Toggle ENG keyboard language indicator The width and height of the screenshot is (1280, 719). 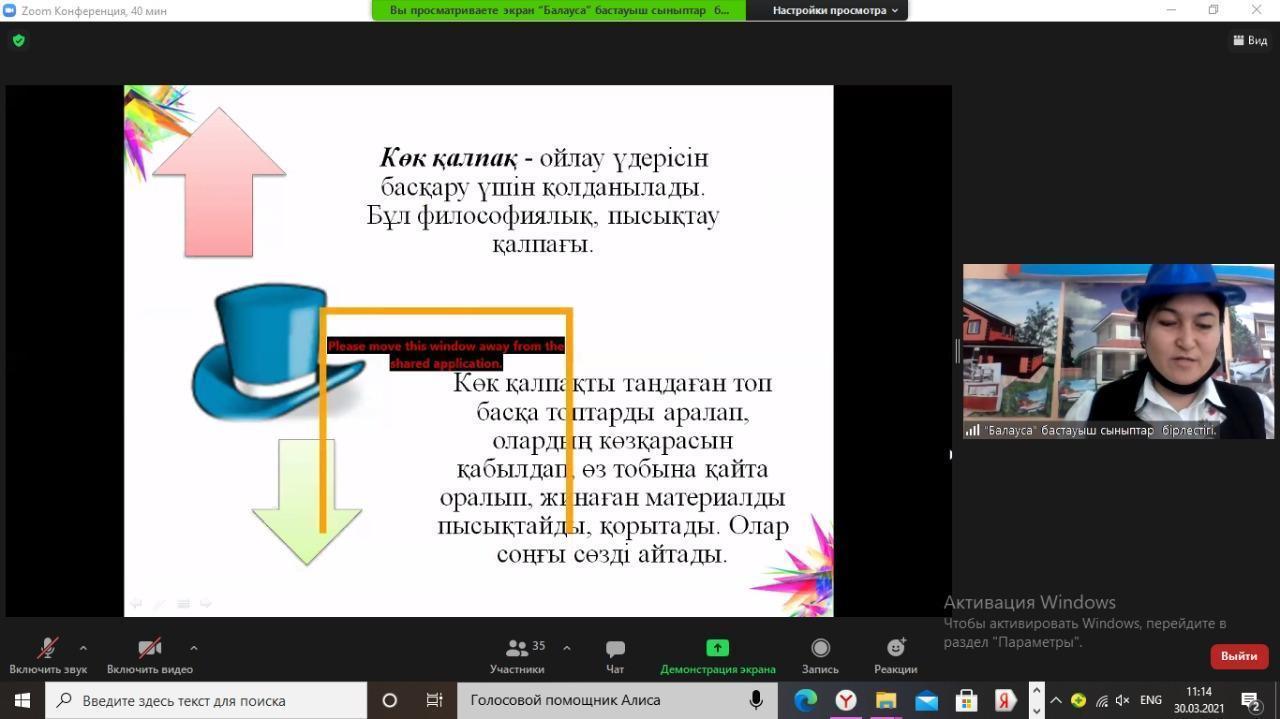(x=1150, y=700)
